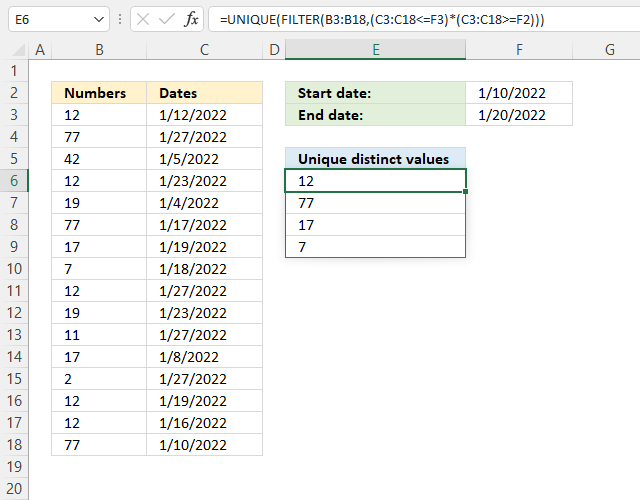Click date cell 1/19/2022 in row 16
This screenshot has height=500, width=640.
tap(204, 401)
